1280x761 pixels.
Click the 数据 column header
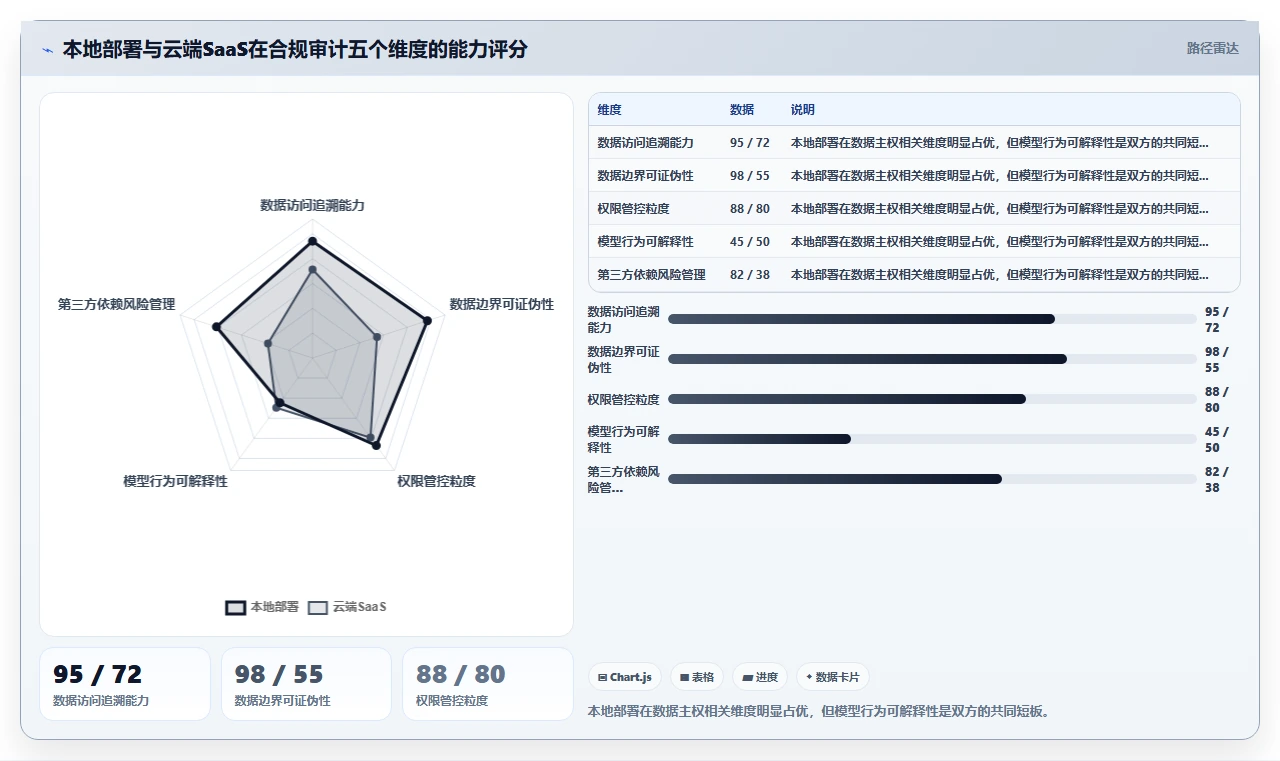click(x=742, y=110)
